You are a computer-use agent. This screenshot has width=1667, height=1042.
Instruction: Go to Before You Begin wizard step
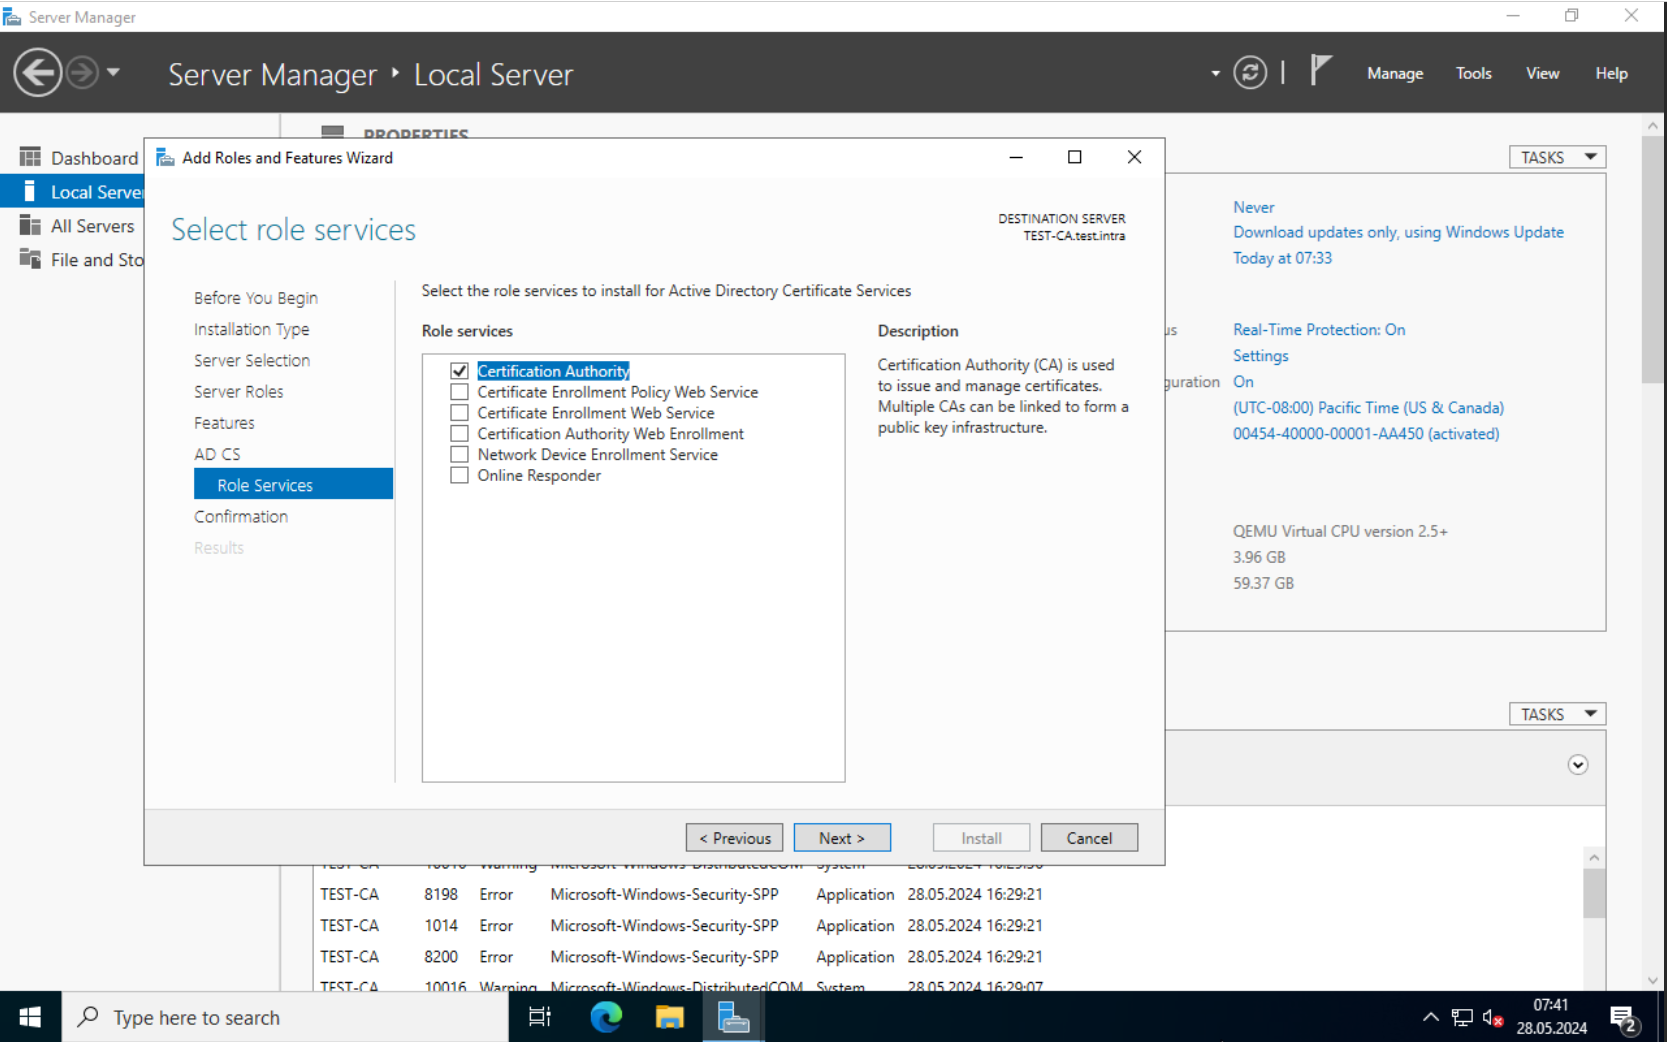256,298
